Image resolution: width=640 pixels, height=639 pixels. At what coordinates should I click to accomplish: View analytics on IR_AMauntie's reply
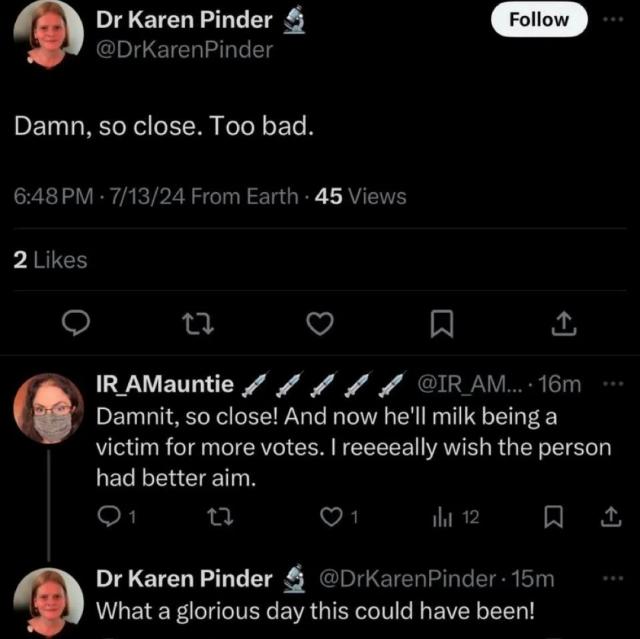pyautogui.click(x=443, y=516)
